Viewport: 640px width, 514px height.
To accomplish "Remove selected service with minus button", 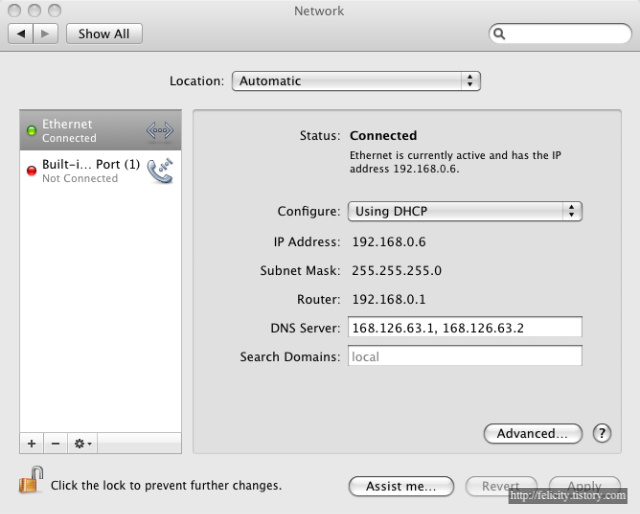I will point(56,443).
